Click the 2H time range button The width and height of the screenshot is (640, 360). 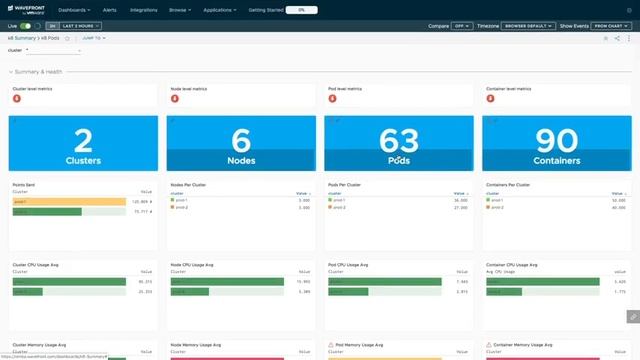pos(52,26)
